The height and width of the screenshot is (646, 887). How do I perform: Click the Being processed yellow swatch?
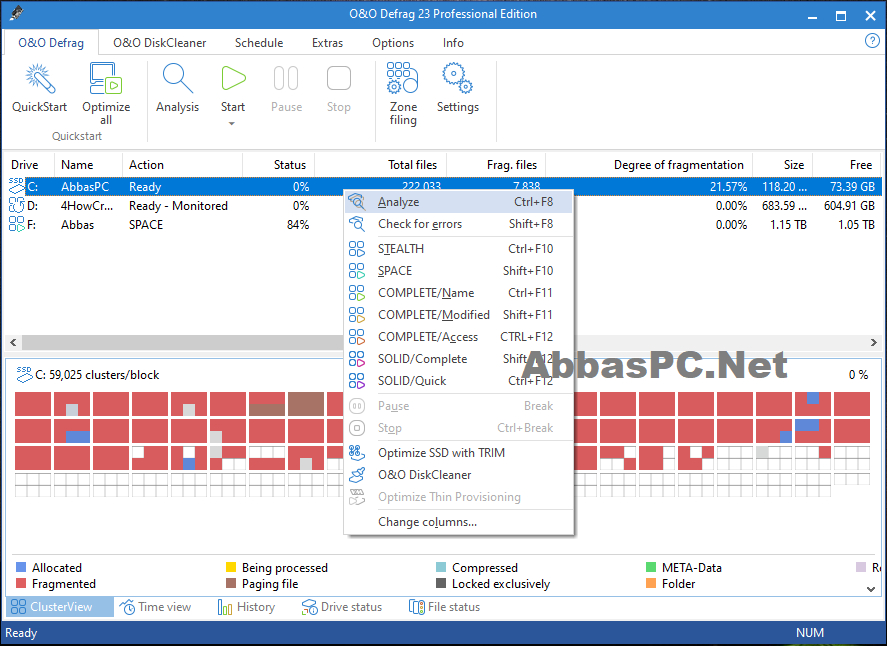231,567
